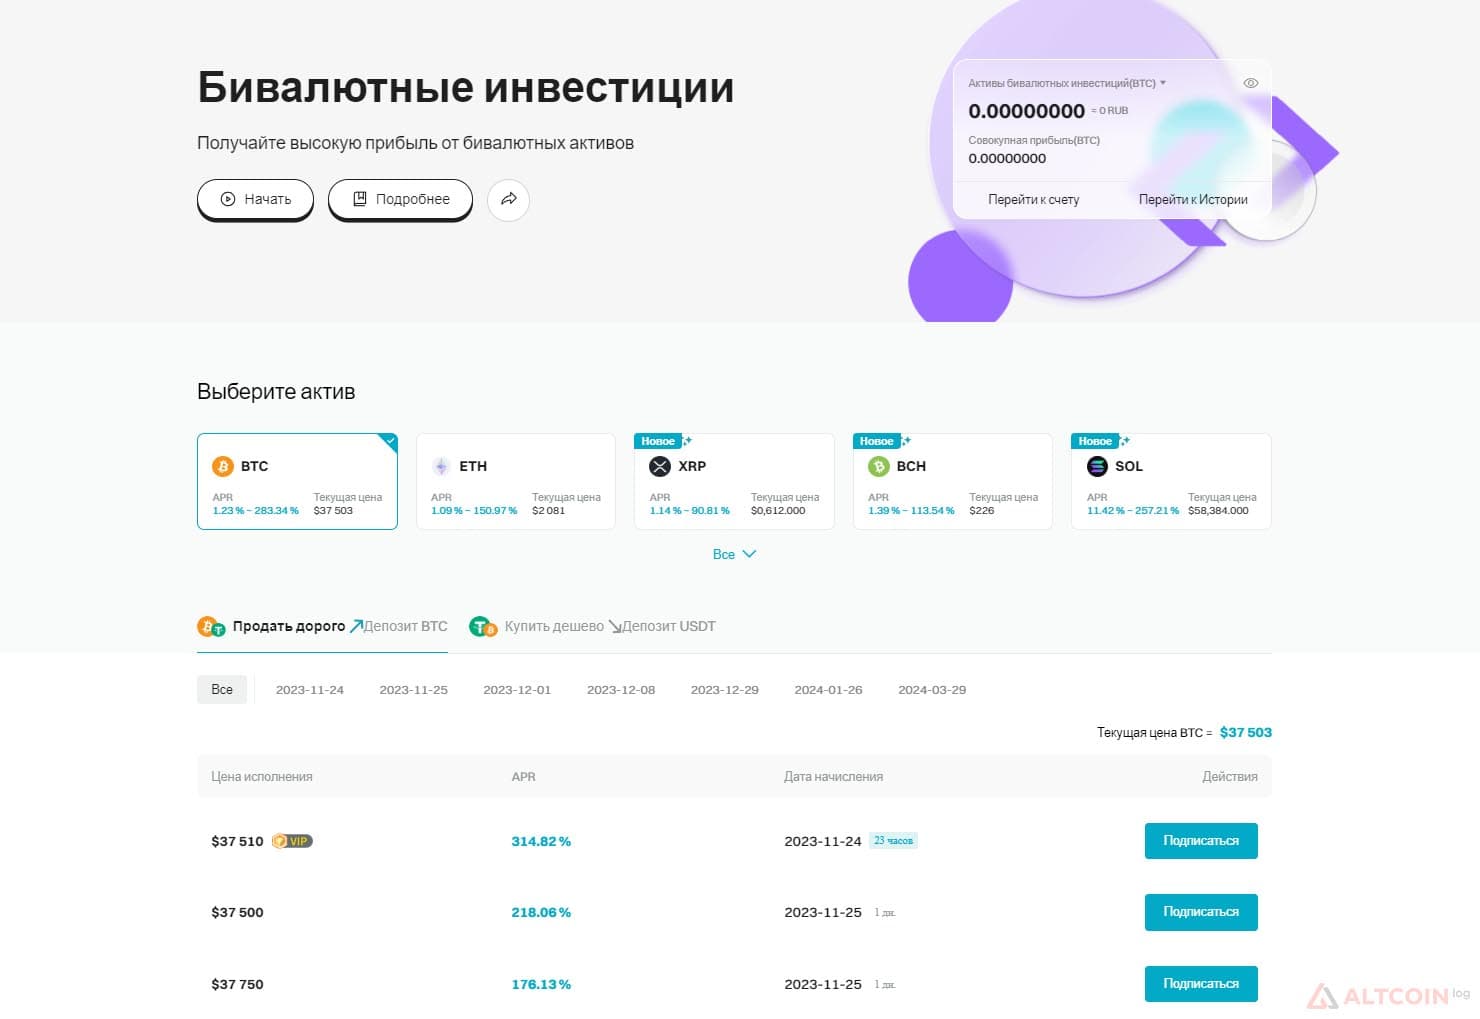1480x1019 pixels.
Task: Select the SOL asset card
Action: coord(1171,481)
